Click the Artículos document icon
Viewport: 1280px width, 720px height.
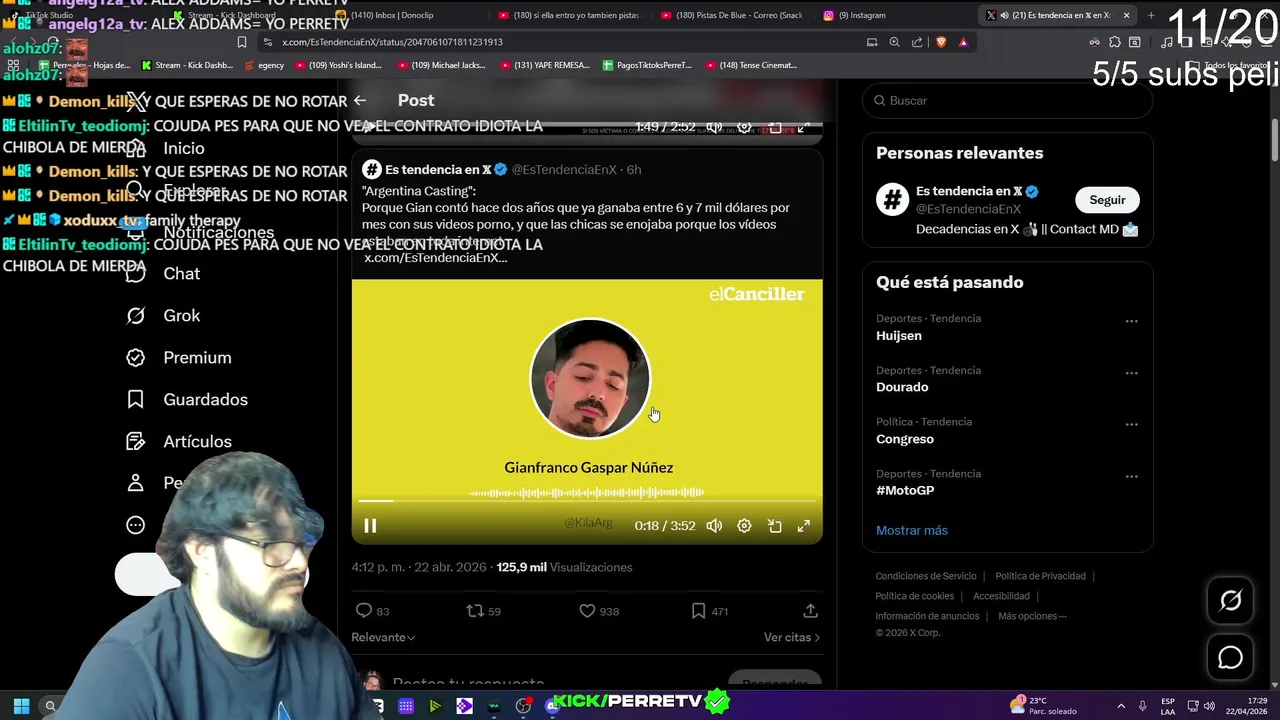136,441
